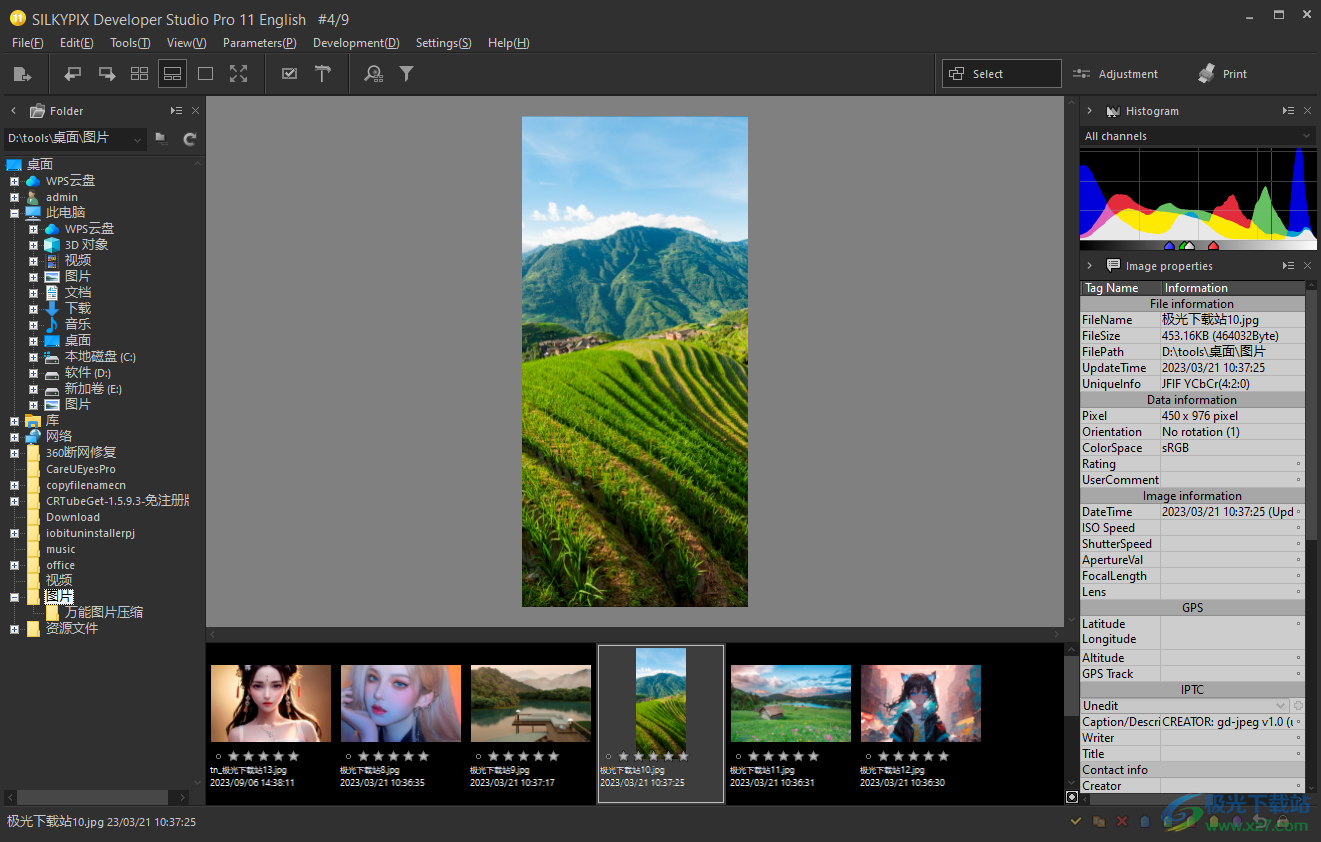Select the filter funnel icon in the toolbar
The height and width of the screenshot is (842, 1321).
(407, 73)
